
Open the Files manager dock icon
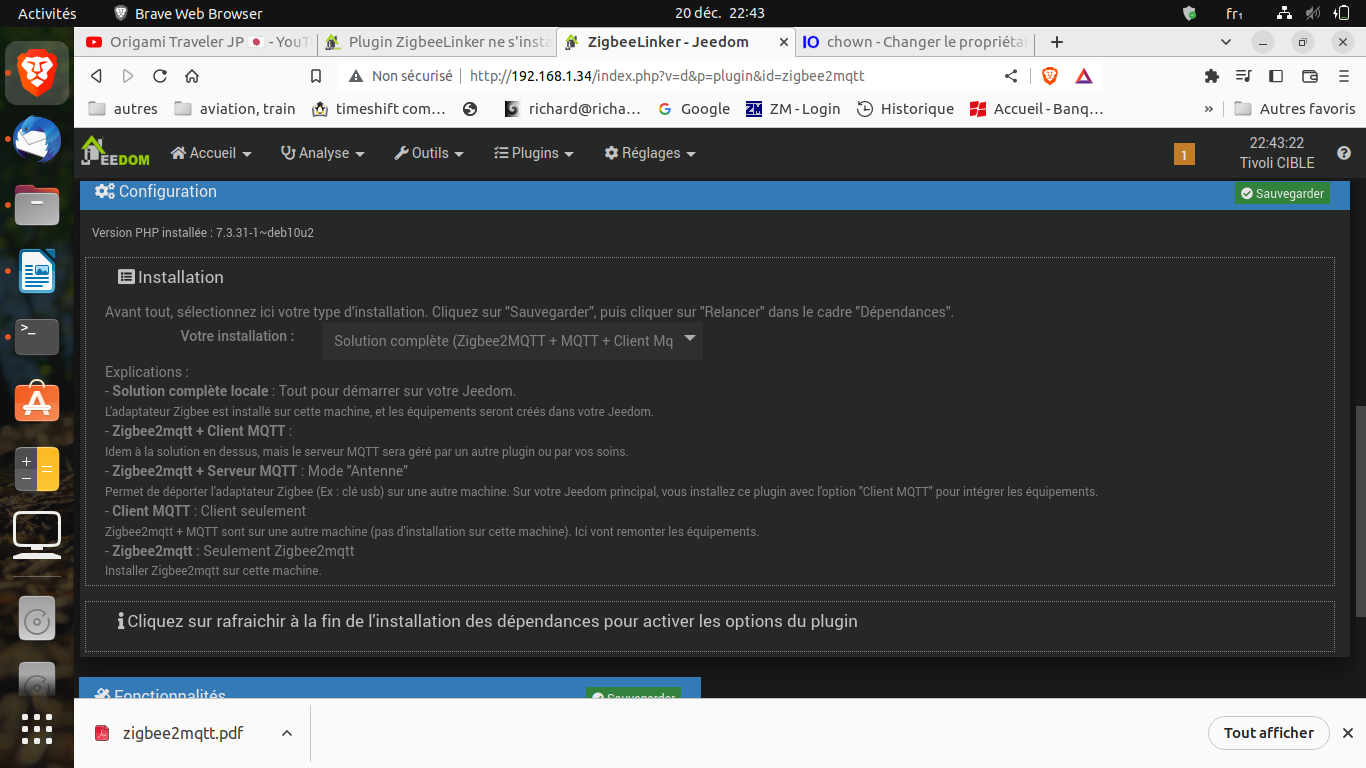[x=37, y=205]
